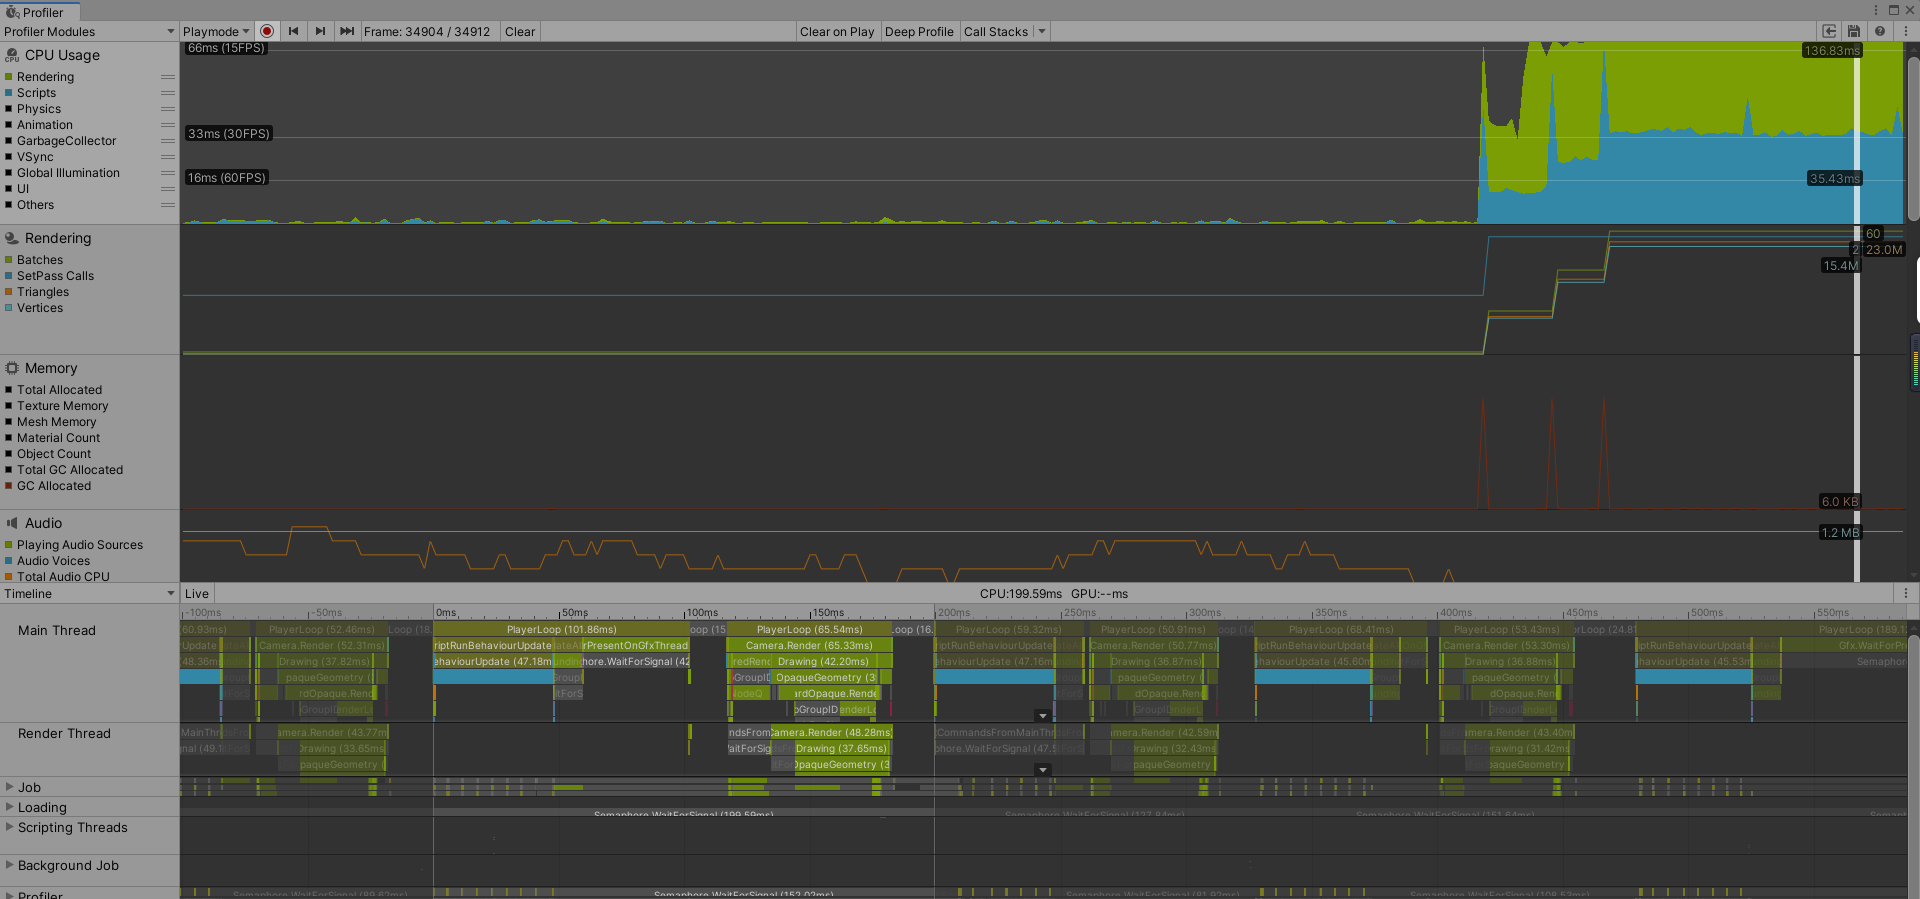Toggle the Physics category visibility
The width and height of the screenshot is (1920, 899).
click(9, 109)
